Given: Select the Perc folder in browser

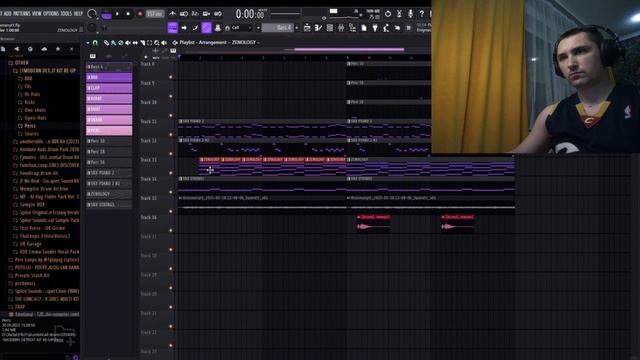Looking at the screenshot, I should pos(27,126).
